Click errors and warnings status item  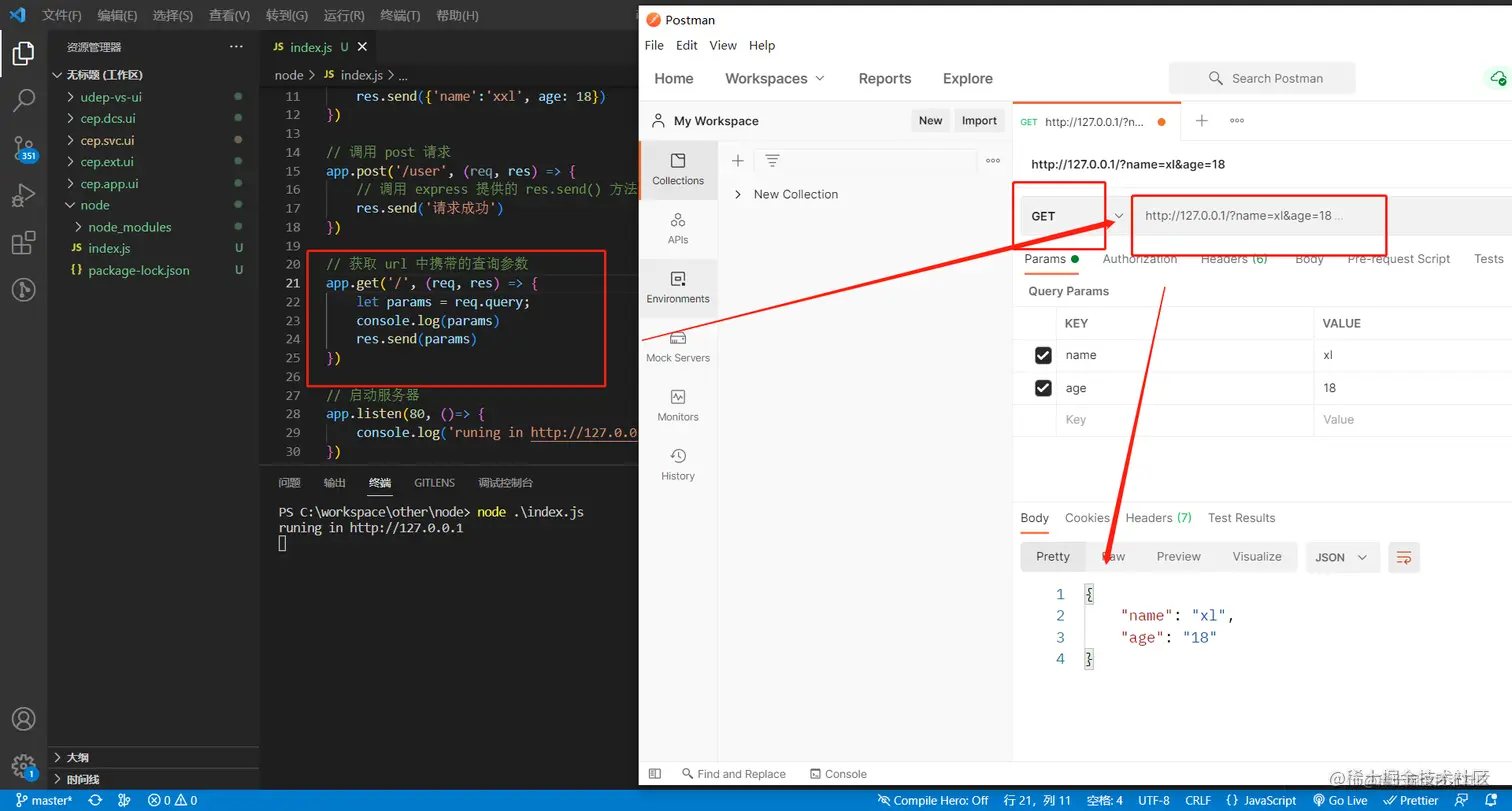click(x=172, y=800)
